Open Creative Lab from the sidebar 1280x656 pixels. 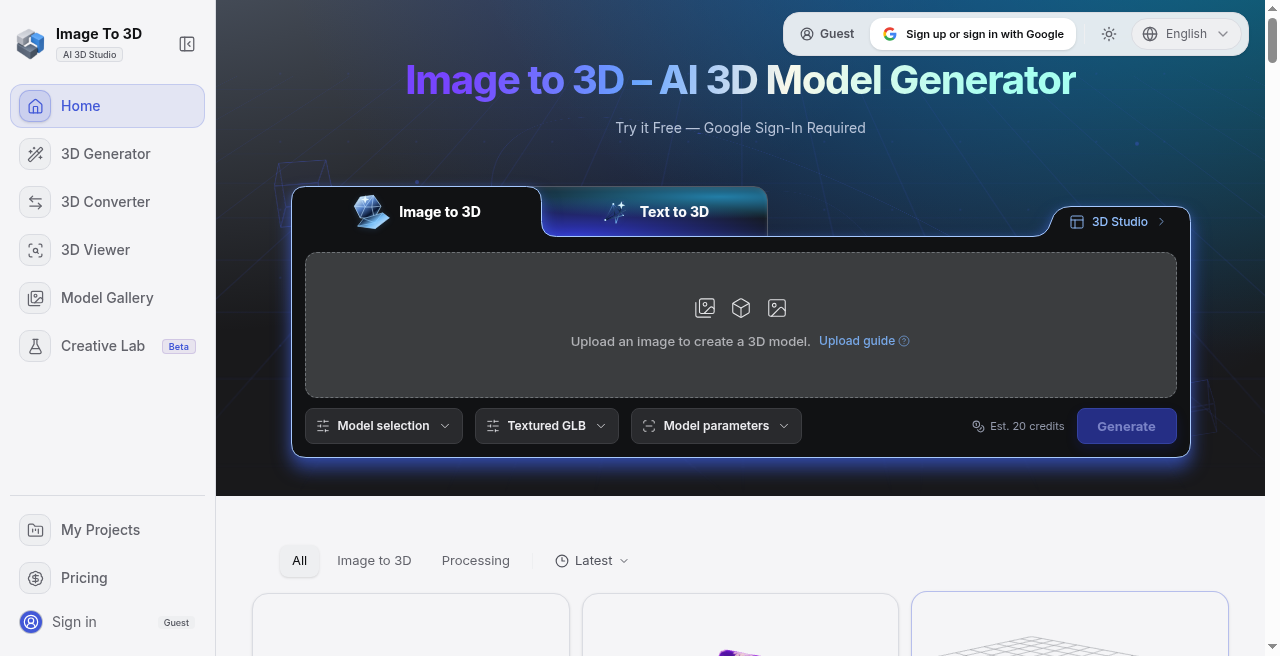tap(108, 346)
